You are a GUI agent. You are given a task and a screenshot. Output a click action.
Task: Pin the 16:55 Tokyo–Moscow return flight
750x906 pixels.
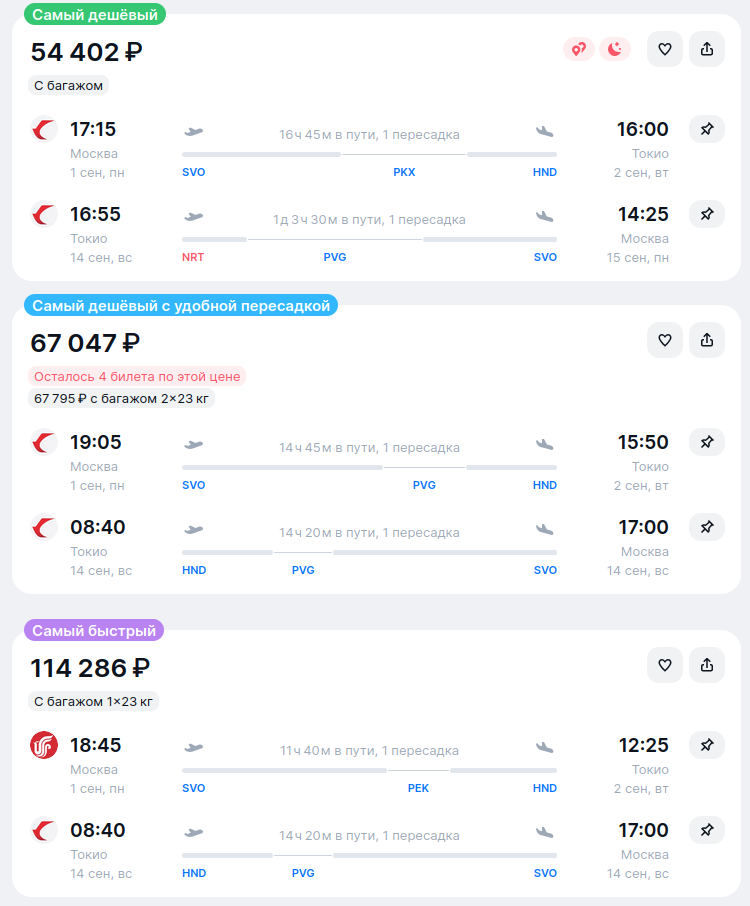707,214
